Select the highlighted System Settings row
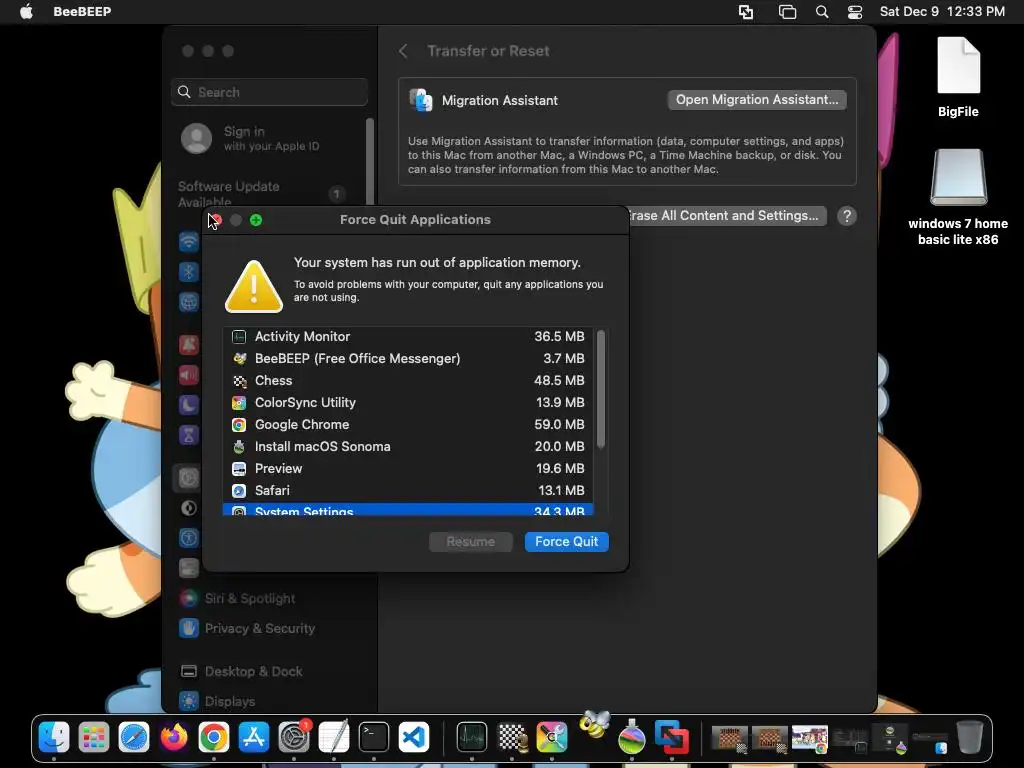1024x768 pixels. (x=408, y=509)
